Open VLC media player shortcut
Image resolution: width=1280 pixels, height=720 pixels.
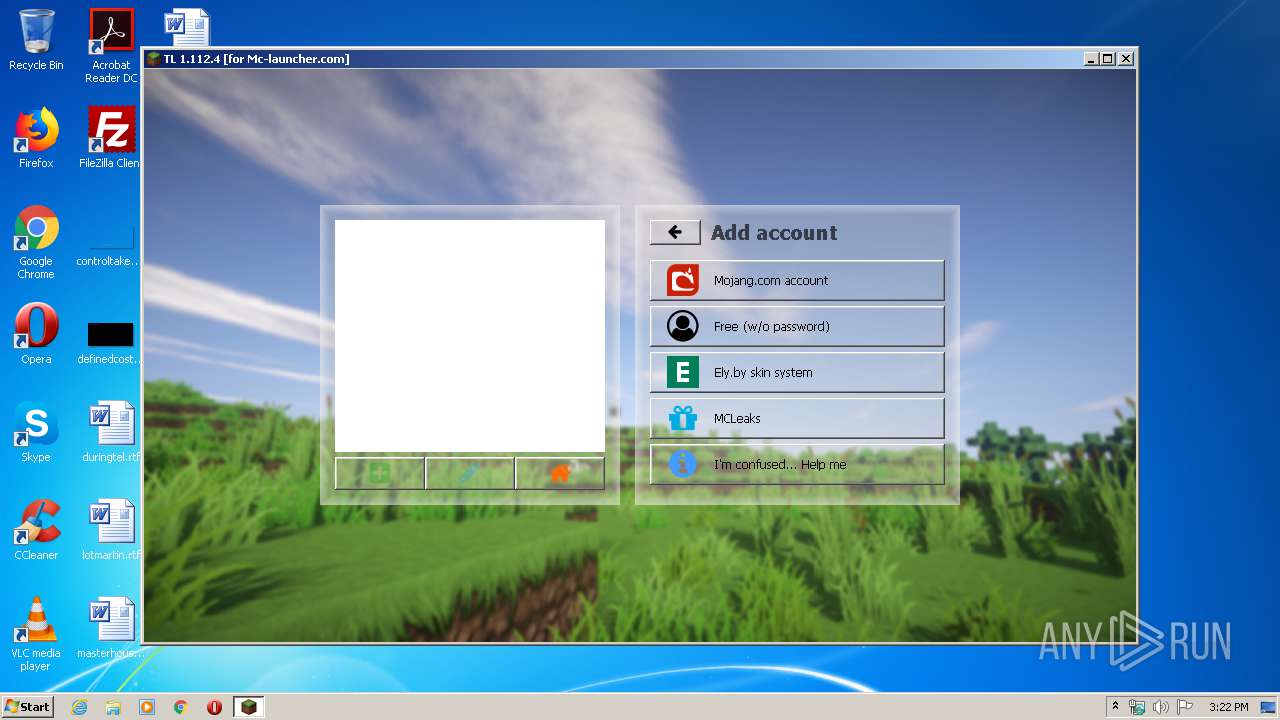(36, 633)
